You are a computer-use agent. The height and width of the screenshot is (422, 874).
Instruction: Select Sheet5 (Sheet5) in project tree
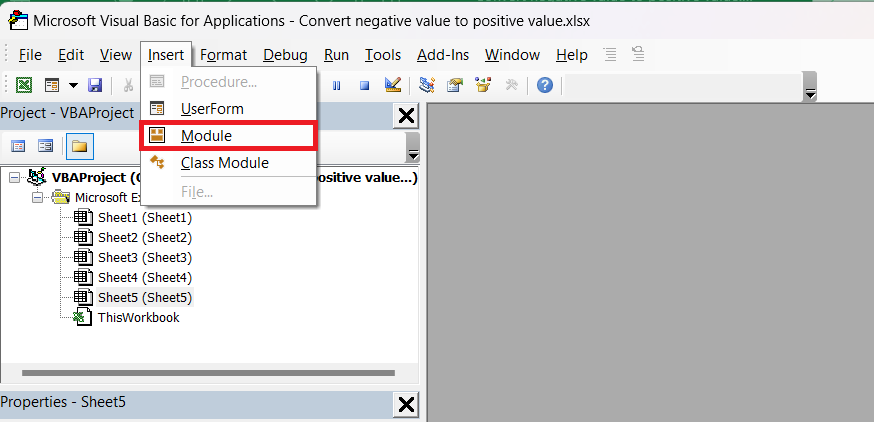click(144, 297)
